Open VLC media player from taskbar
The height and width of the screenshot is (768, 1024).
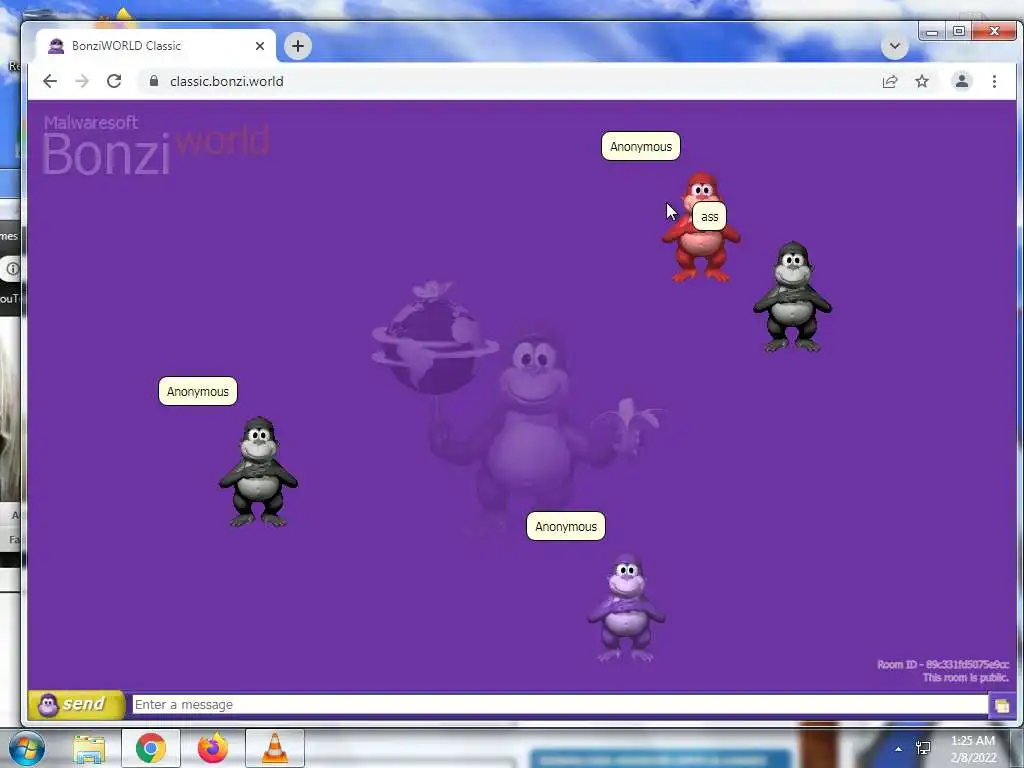tap(275, 748)
